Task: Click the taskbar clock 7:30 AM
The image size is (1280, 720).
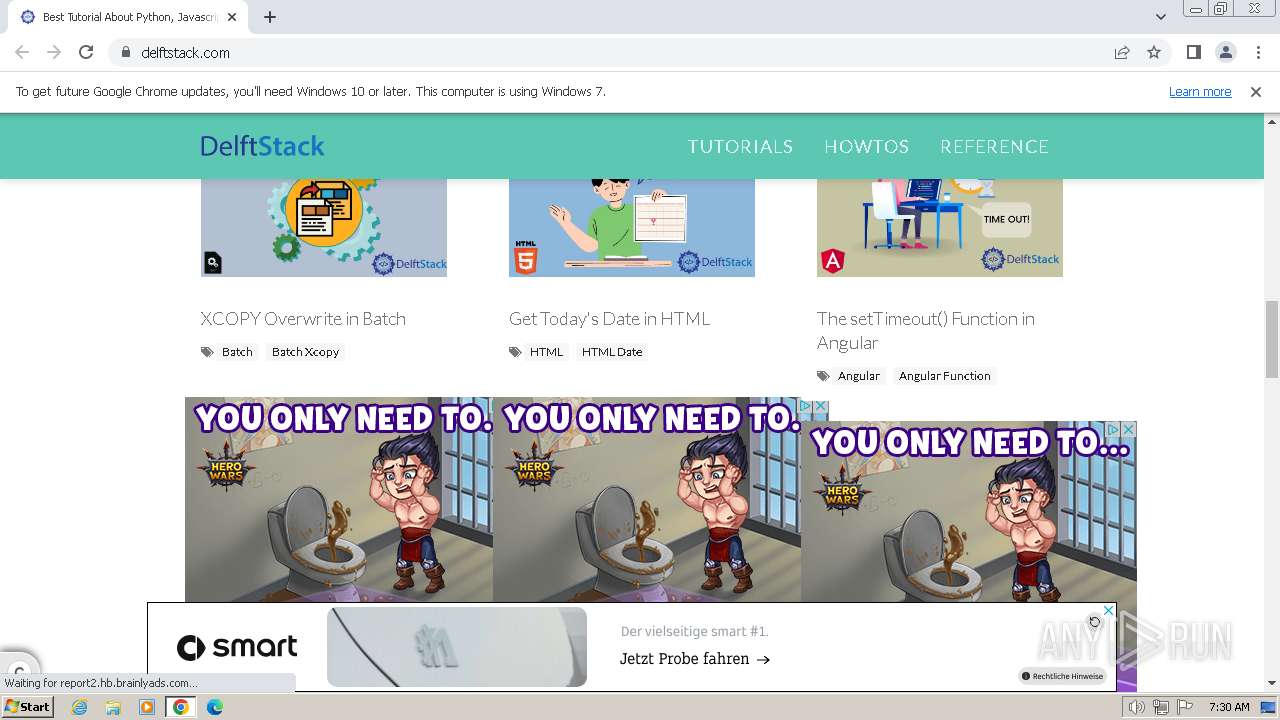Action: (1230, 707)
